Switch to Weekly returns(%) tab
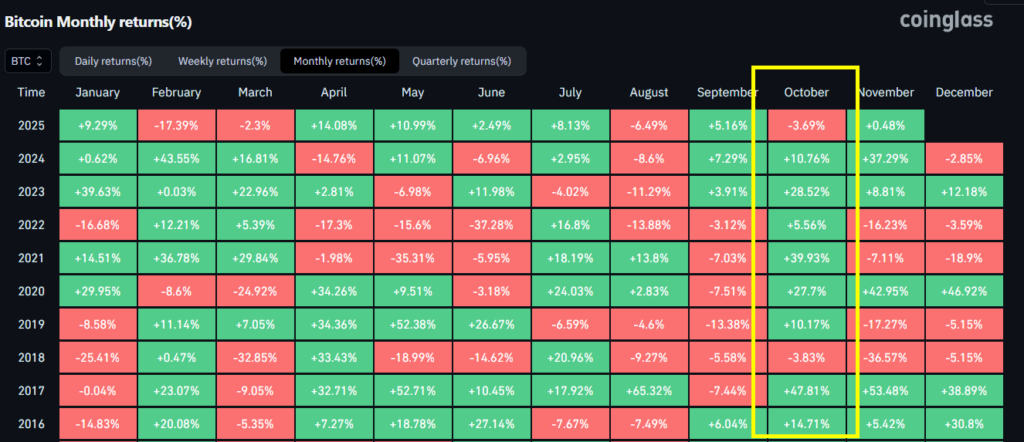The width and height of the screenshot is (1024, 442). 216,62
